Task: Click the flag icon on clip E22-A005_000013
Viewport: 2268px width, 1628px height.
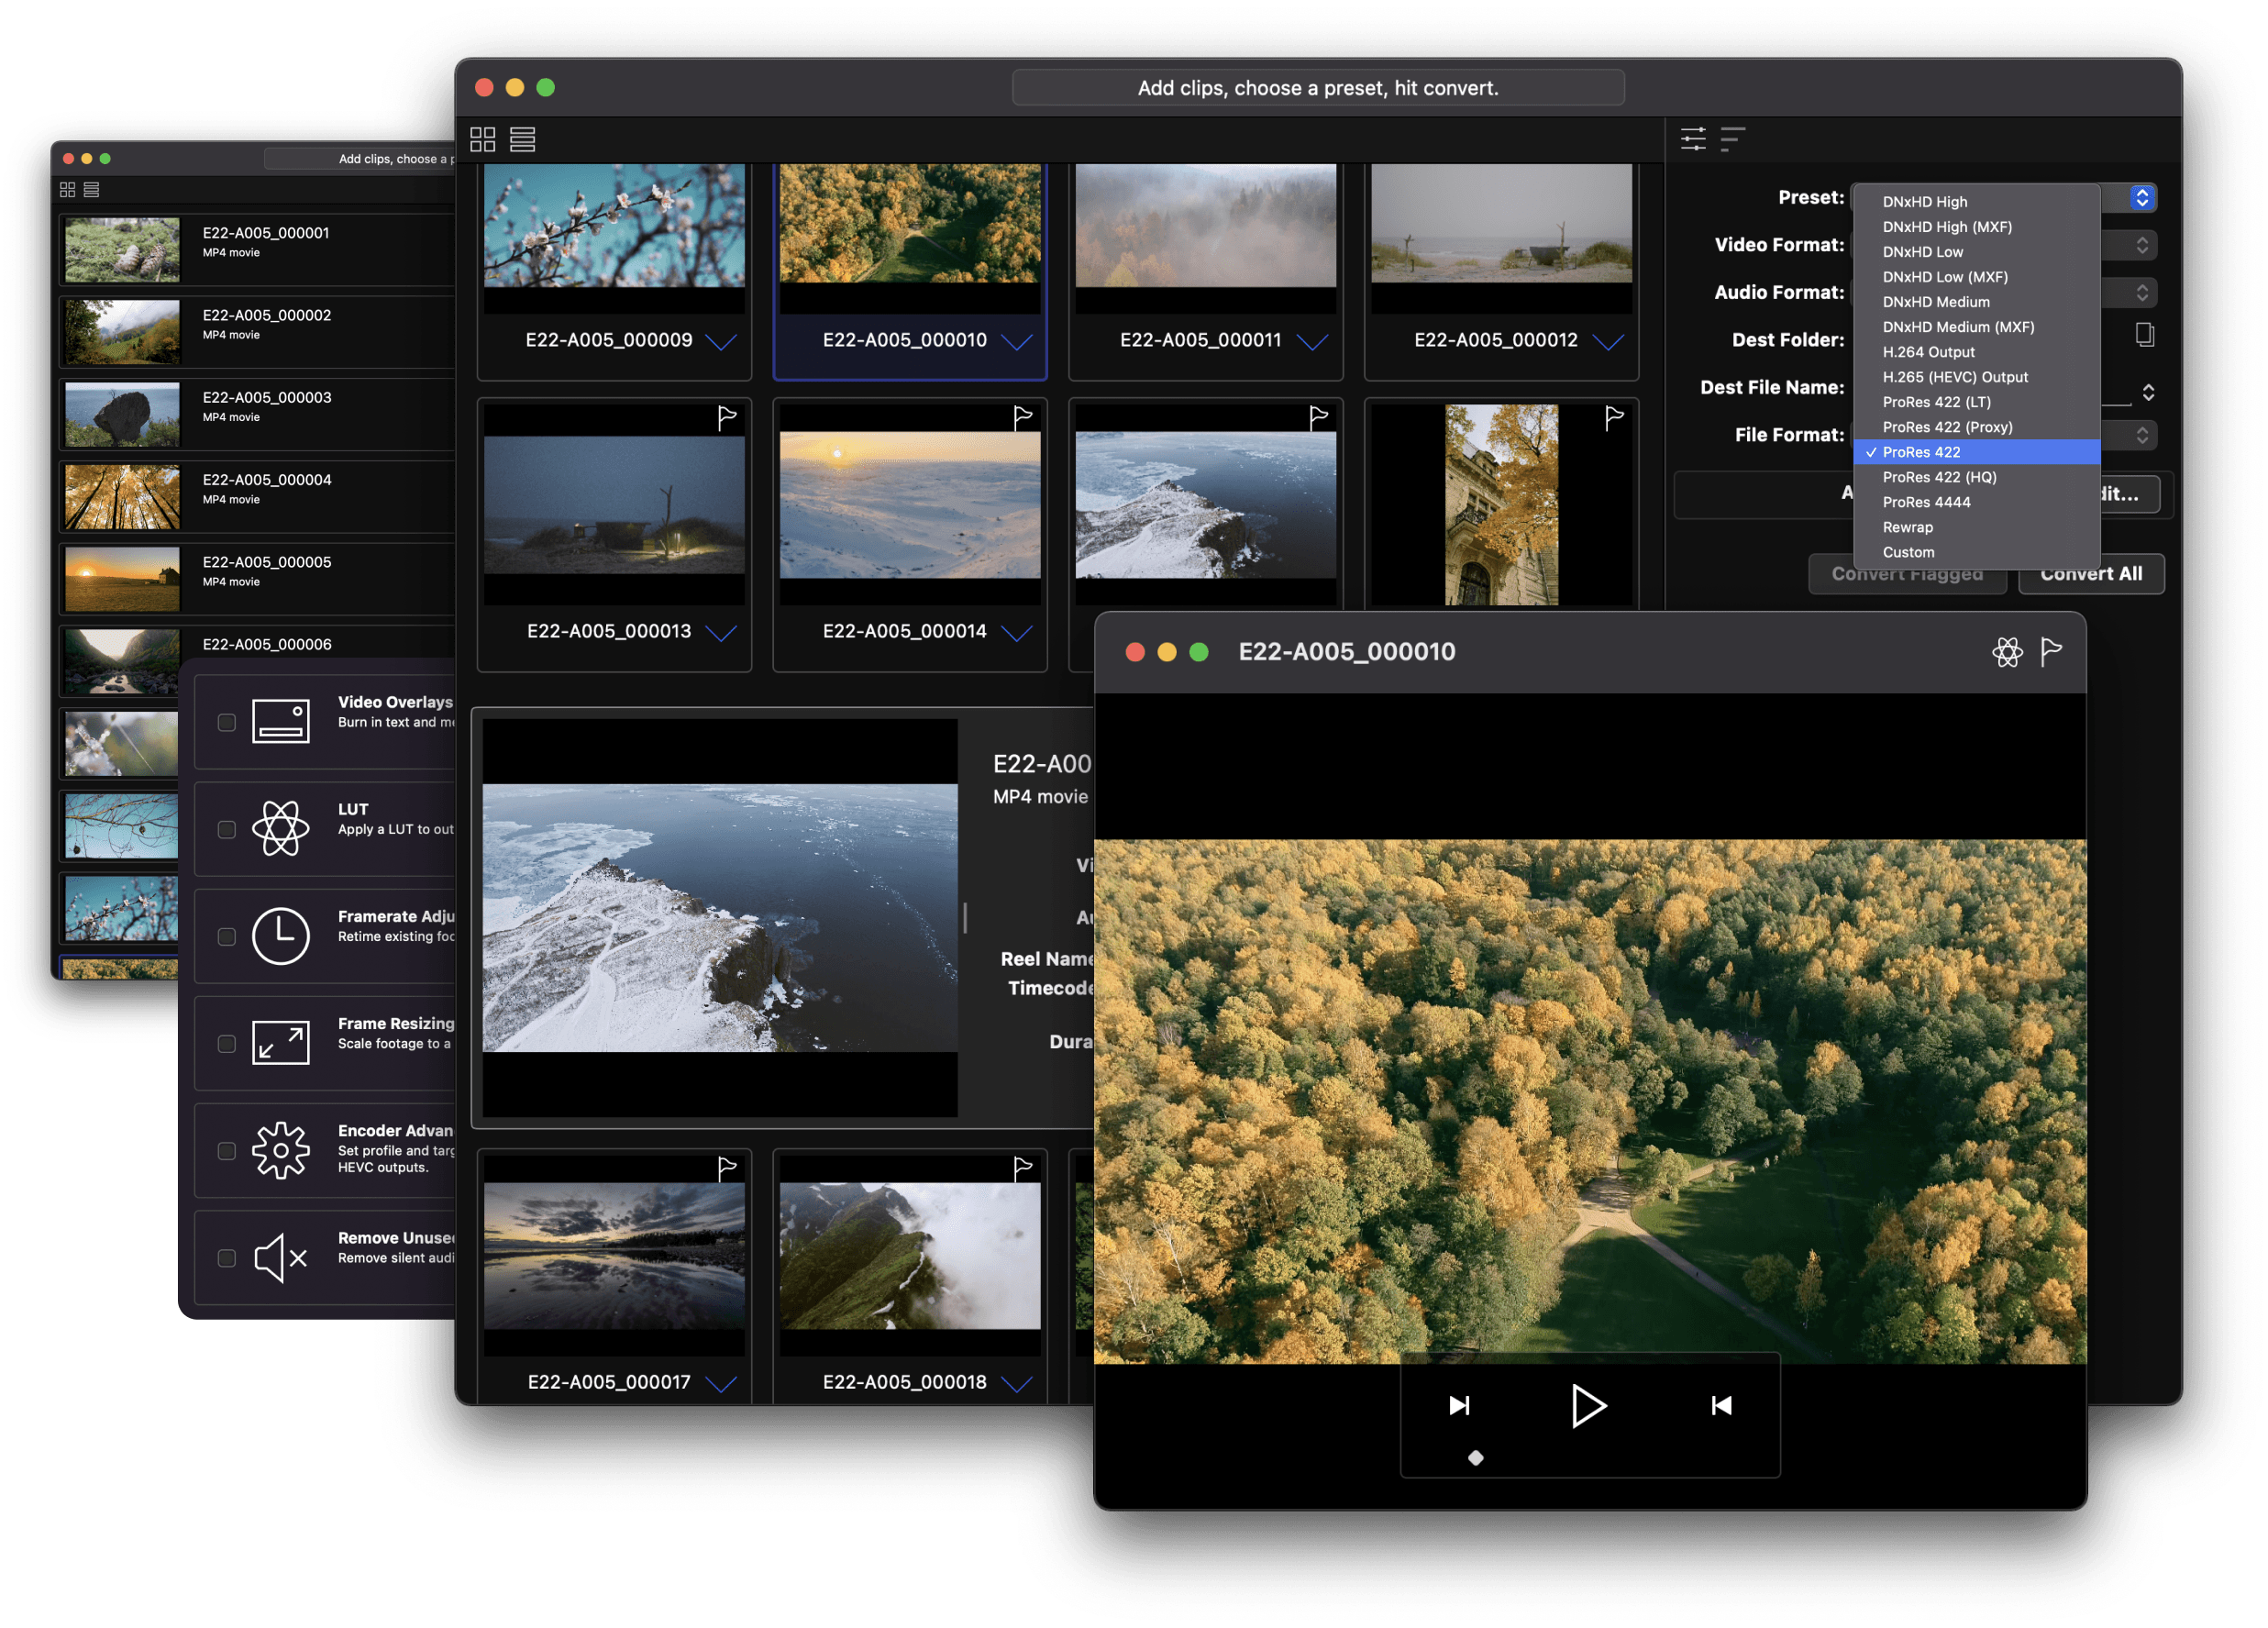Action: pyautogui.click(x=727, y=417)
